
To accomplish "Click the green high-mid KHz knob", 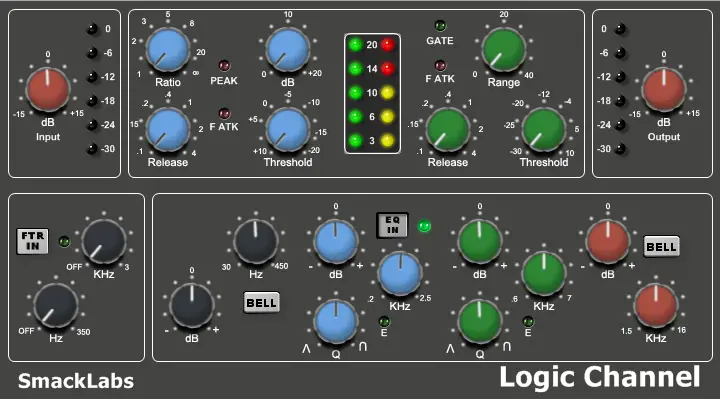I will pos(544,274).
